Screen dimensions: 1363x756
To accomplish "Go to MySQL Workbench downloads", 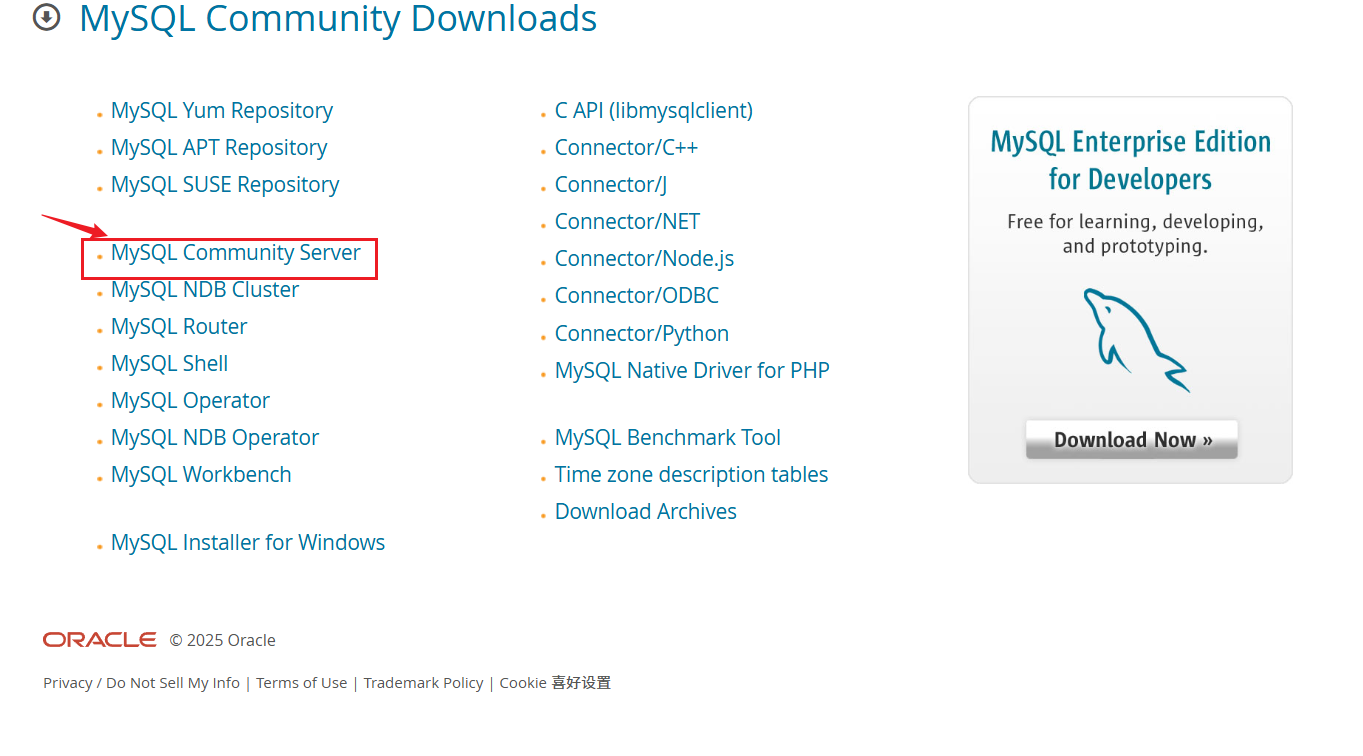I will click(201, 475).
